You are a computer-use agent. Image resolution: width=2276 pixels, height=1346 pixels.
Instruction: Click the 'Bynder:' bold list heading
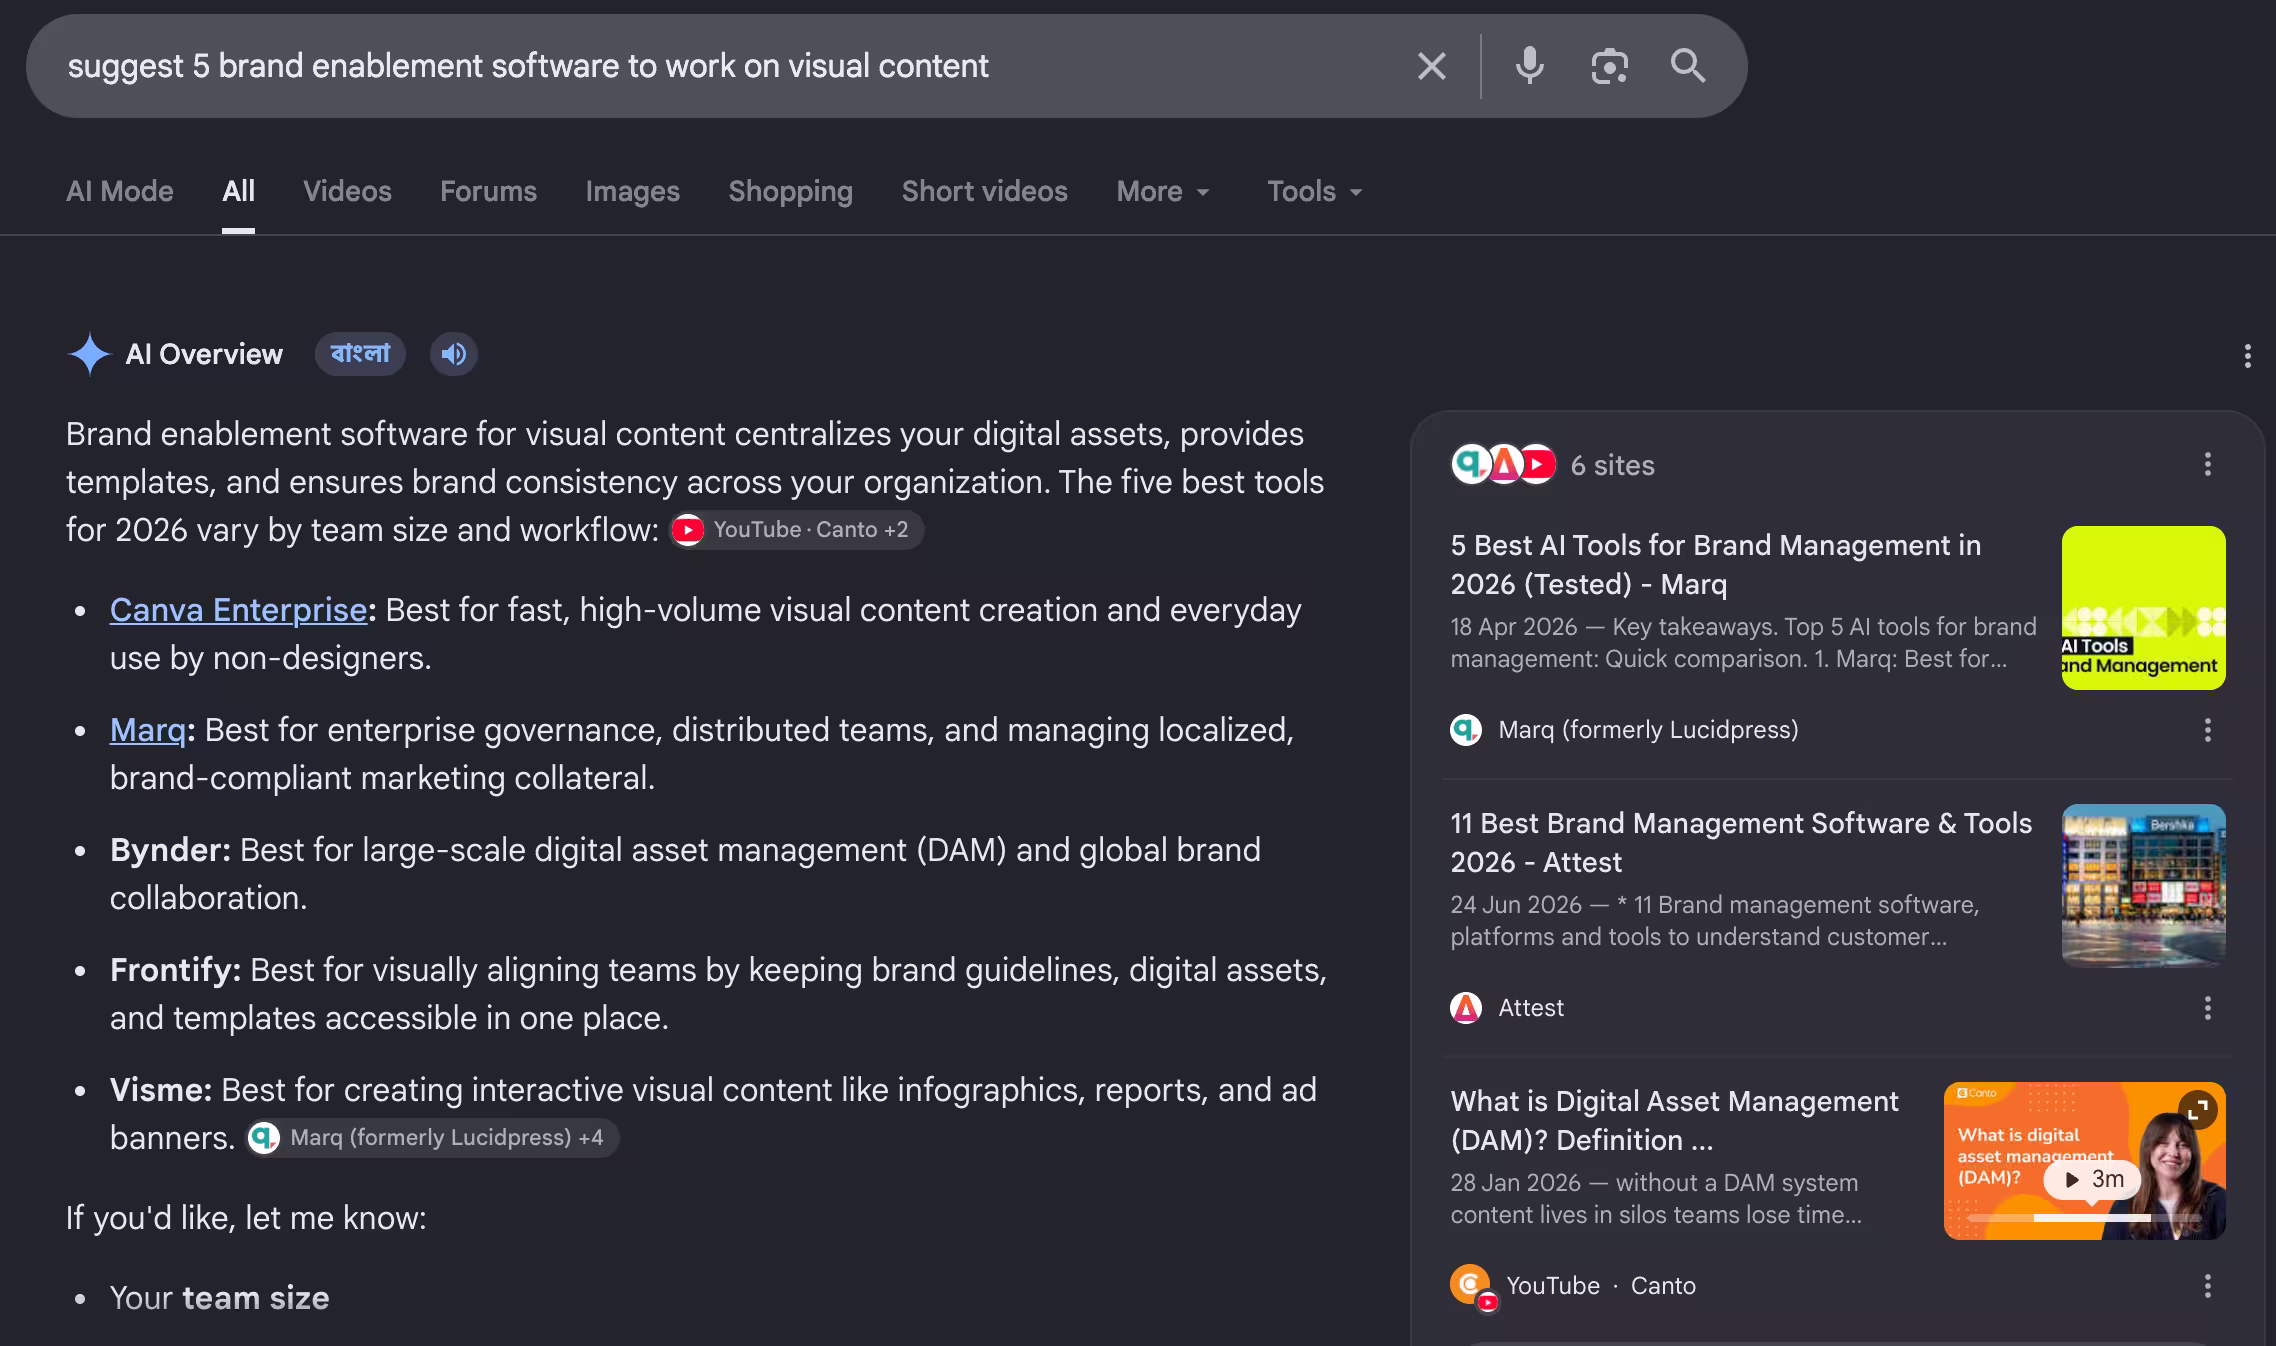coord(170,850)
